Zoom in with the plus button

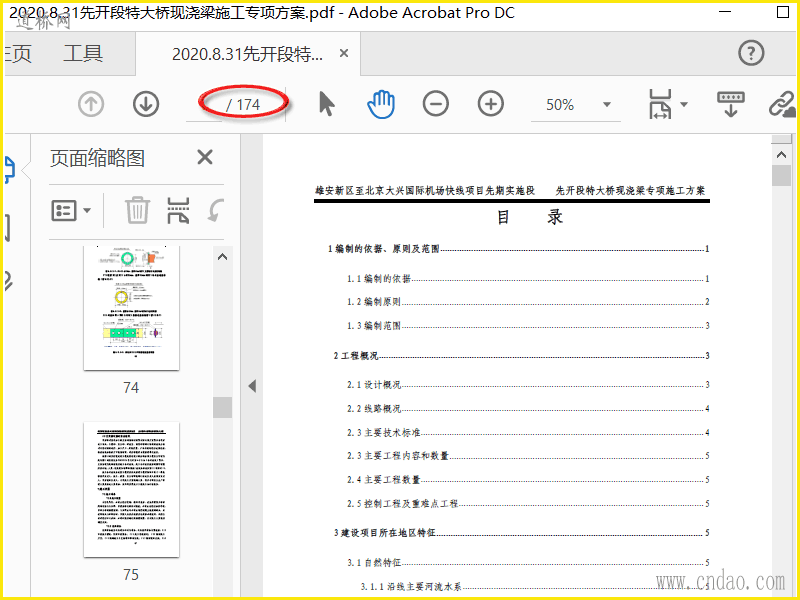coord(491,104)
